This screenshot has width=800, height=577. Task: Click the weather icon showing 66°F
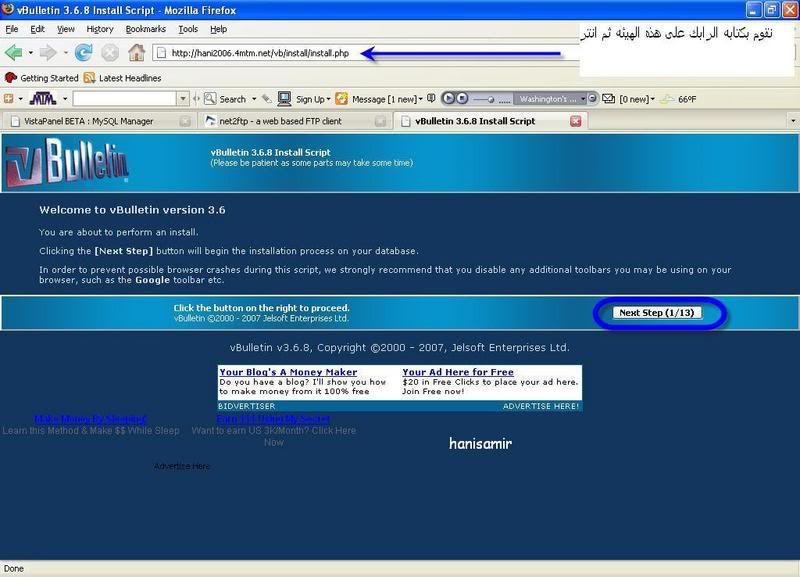pyautogui.click(x=667, y=99)
